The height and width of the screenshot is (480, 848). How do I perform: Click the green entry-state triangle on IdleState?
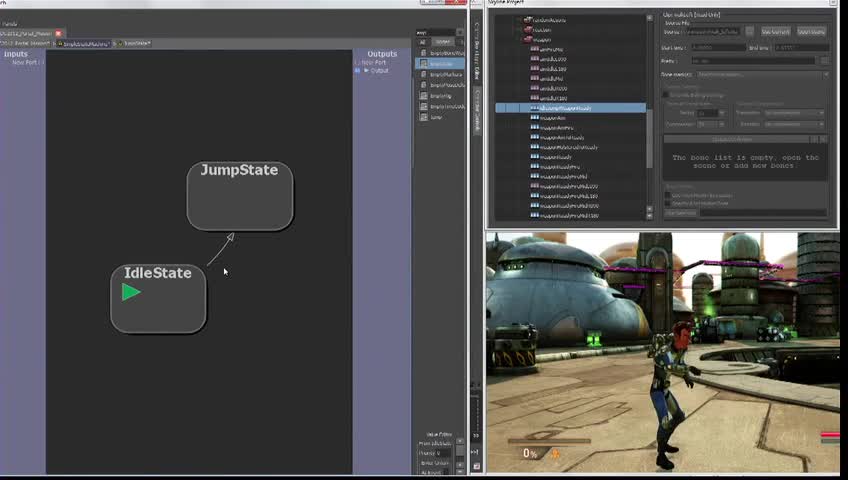tap(131, 292)
